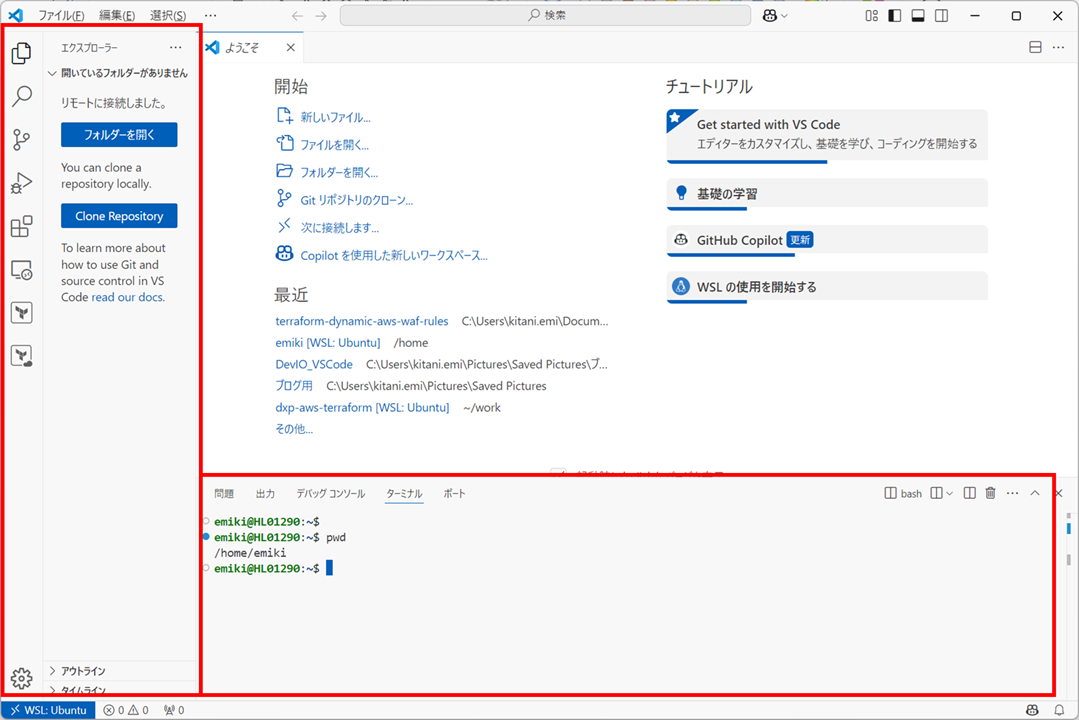Open the Manage gear icon

(21, 678)
